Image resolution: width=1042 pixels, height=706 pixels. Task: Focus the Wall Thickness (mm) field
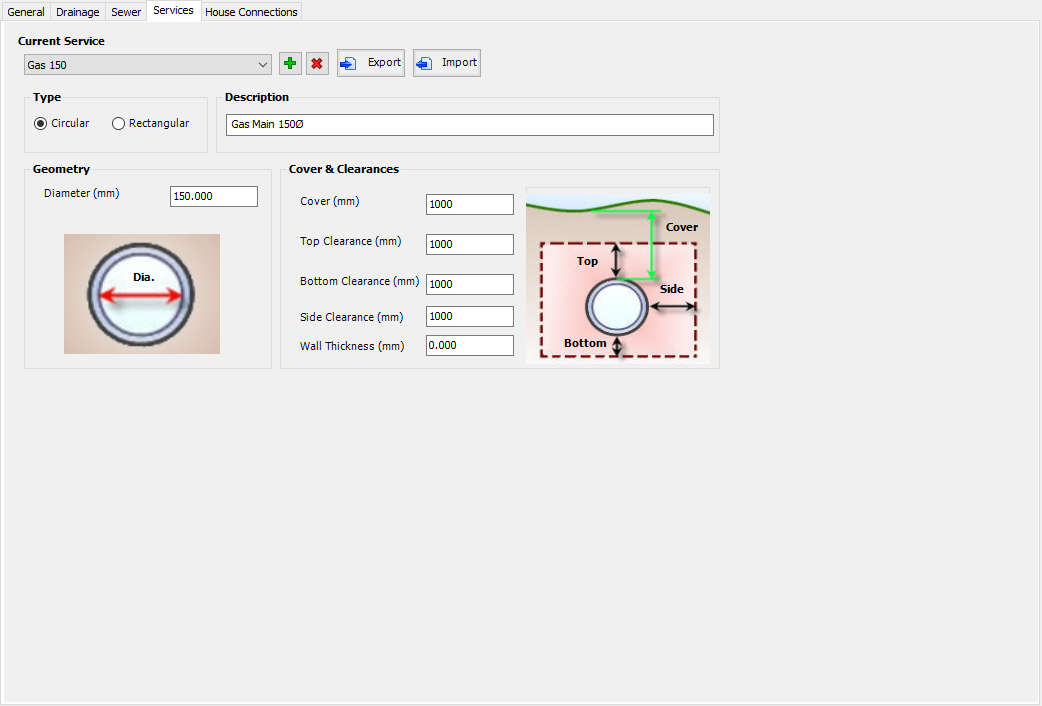[470, 346]
